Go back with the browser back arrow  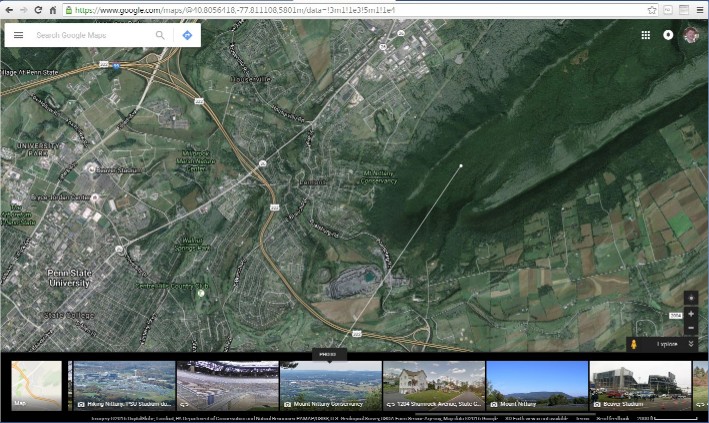click(9, 10)
